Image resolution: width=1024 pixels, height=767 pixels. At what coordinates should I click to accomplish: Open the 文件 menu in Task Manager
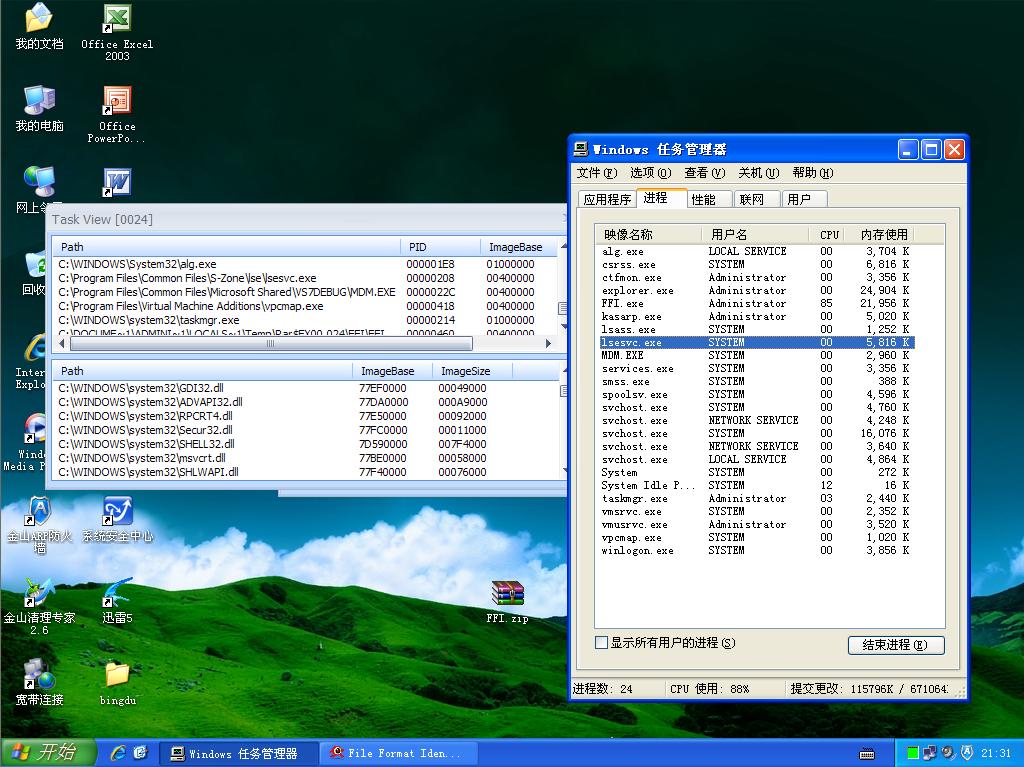[596, 173]
